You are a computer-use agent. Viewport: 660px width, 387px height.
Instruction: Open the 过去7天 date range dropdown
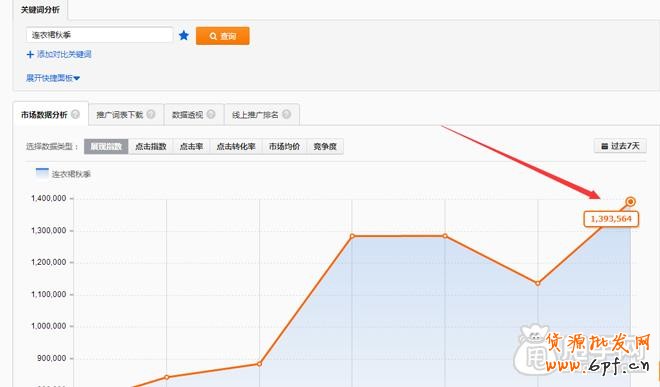[x=620, y=146]
